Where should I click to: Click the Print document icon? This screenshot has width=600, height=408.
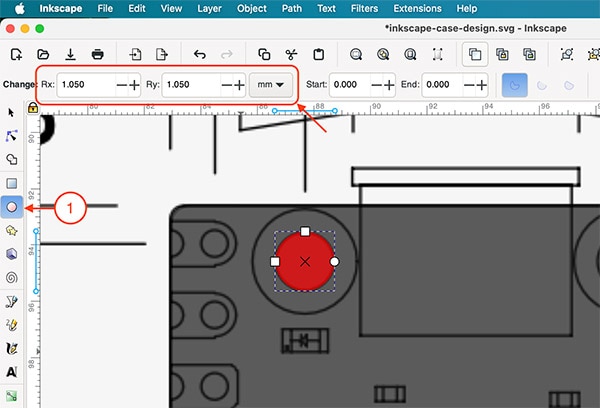pyautogui.click(x=98, y=53)
